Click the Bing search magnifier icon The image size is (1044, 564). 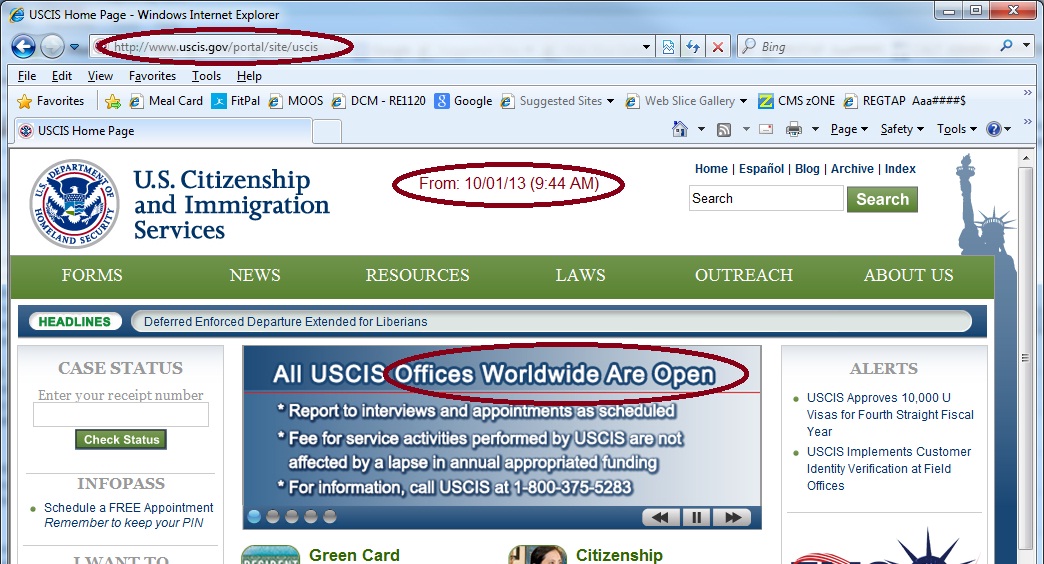(1006, 46)
